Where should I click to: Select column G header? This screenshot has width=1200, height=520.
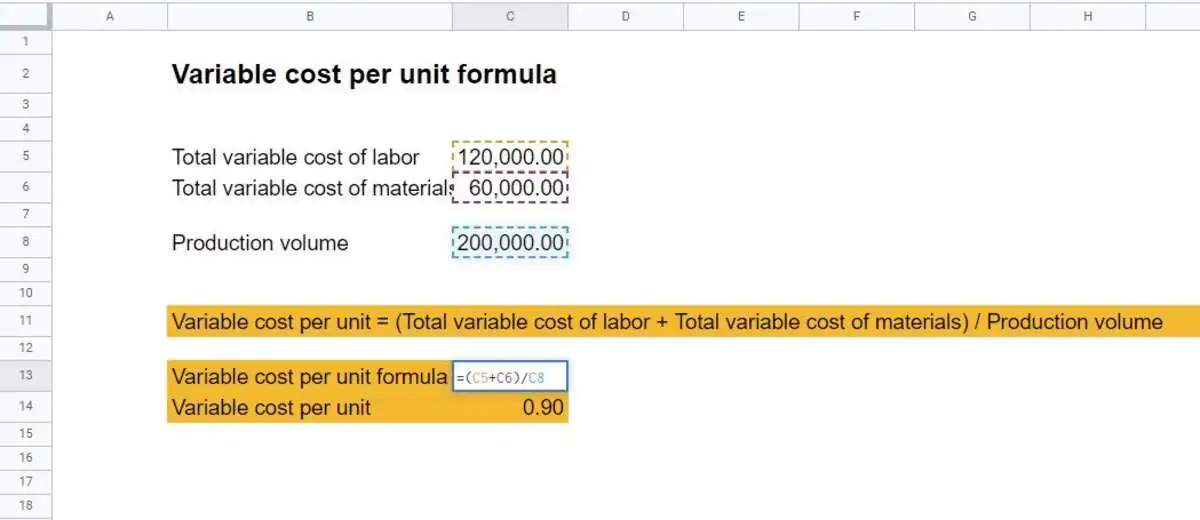coord(972,16)
